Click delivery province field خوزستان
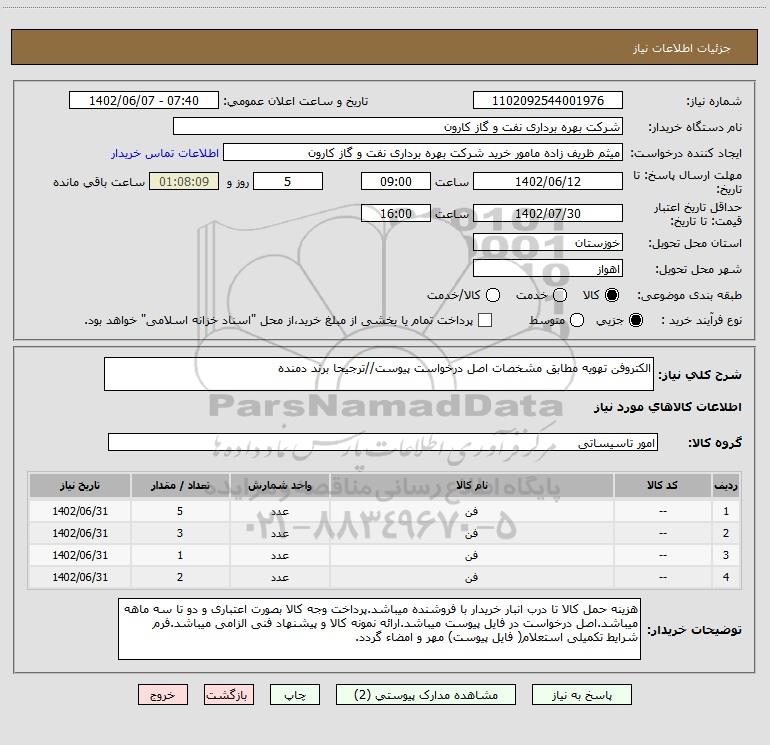 548,243
